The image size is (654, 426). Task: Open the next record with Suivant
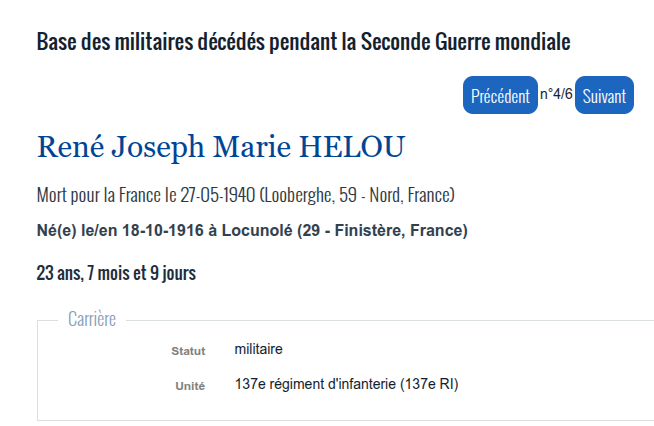(x=604, y=95)
